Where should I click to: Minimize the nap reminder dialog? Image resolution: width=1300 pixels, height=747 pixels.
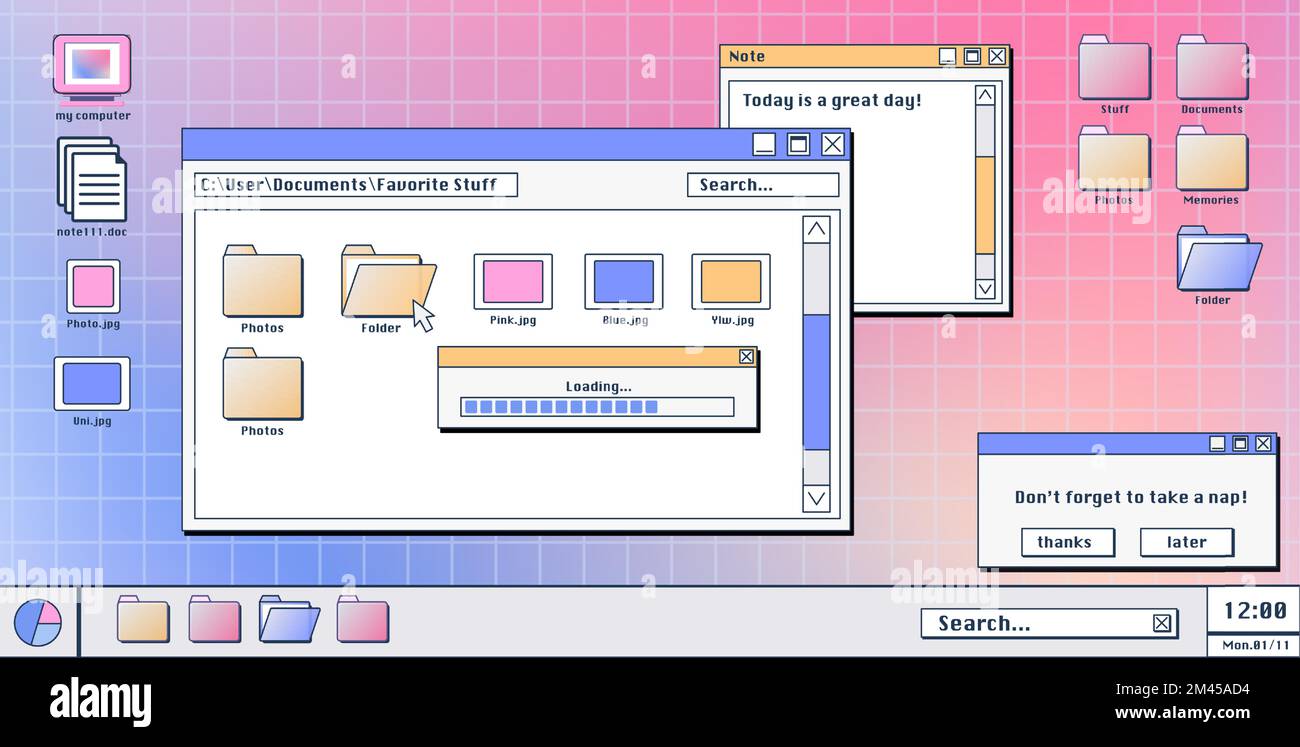tap(1217, 444)
